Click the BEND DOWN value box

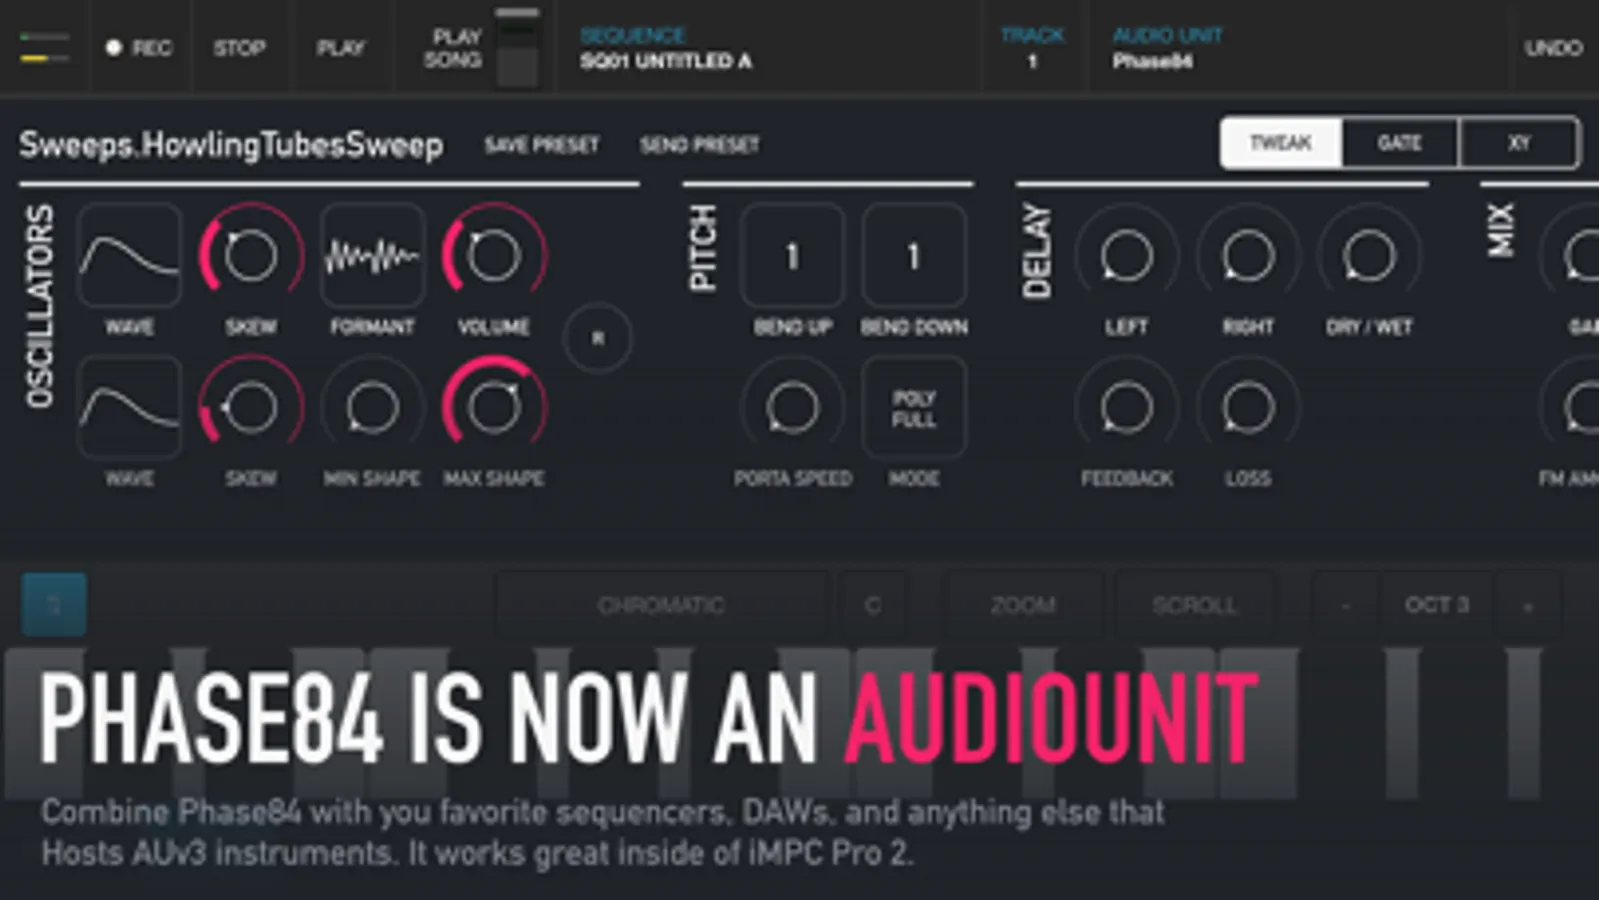[914, 255]
